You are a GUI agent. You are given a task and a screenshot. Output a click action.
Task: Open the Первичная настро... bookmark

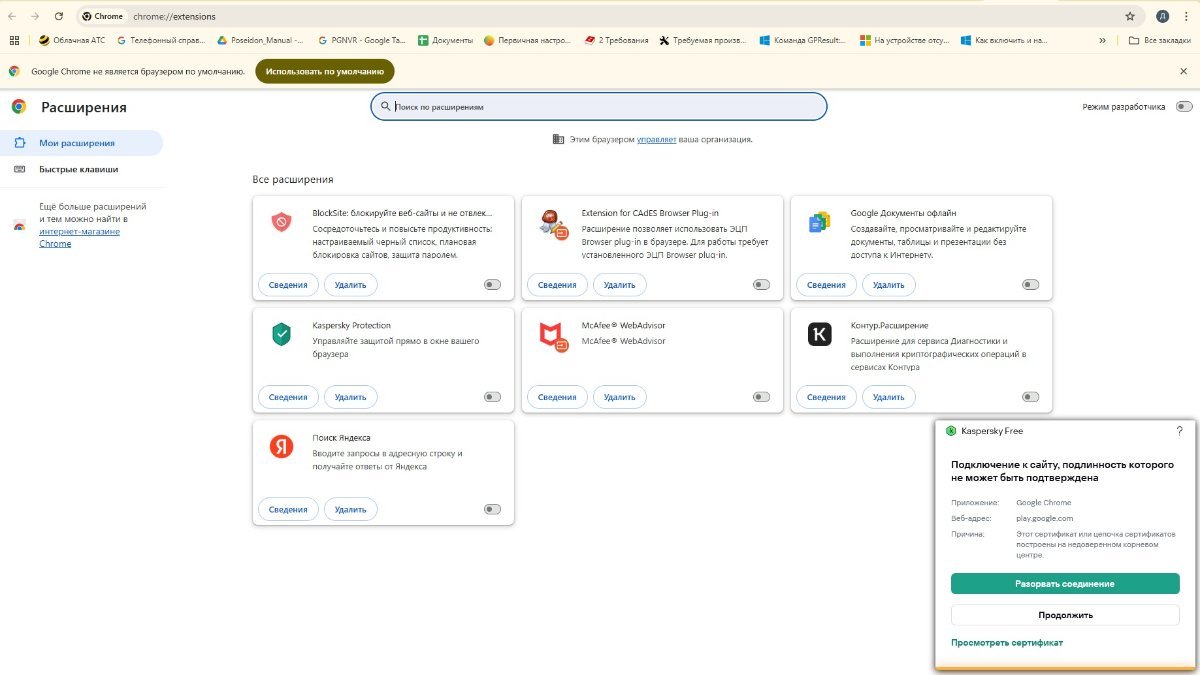point(527,41)
